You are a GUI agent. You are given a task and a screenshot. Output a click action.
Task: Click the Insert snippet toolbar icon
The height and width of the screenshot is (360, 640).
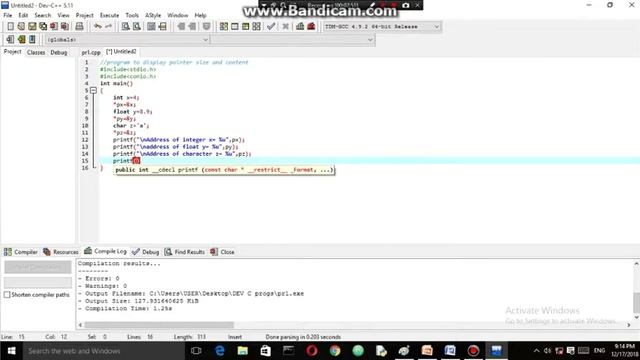click(10, 40)
